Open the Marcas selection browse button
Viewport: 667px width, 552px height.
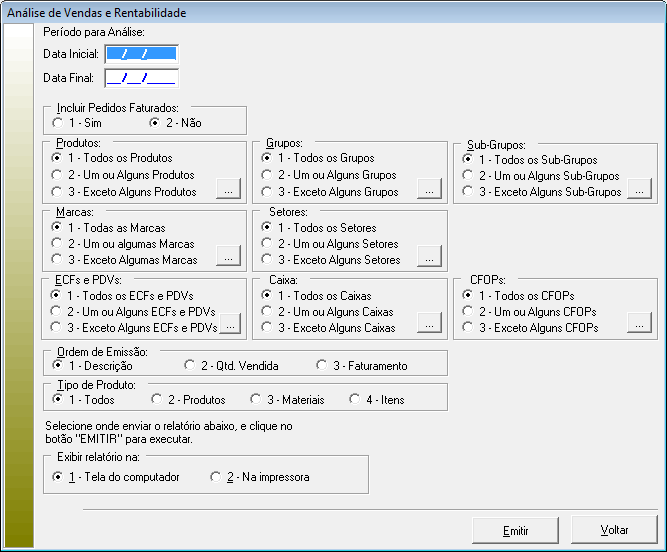(x=229, y=258)
